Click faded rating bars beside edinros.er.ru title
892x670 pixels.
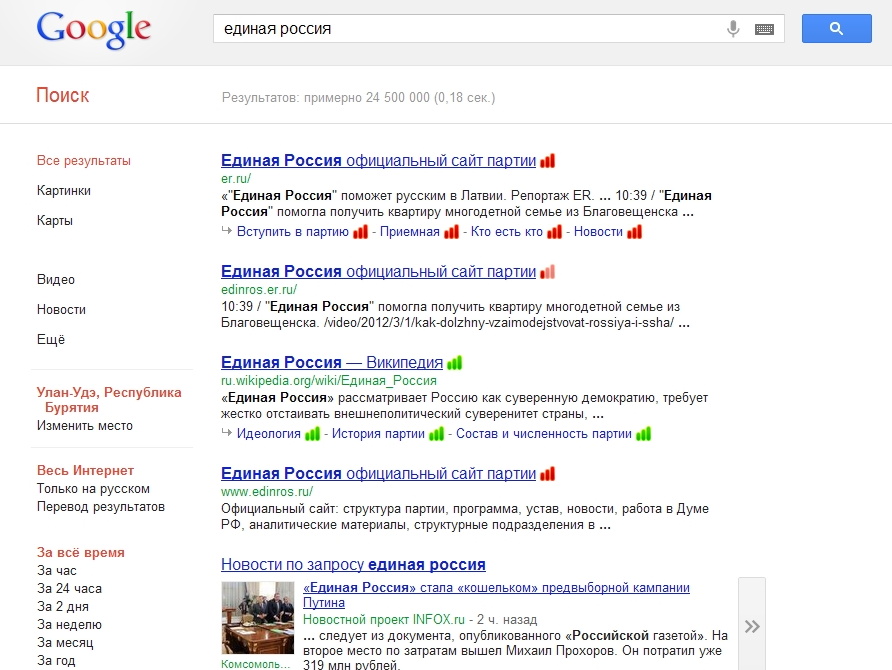[547, 272]
